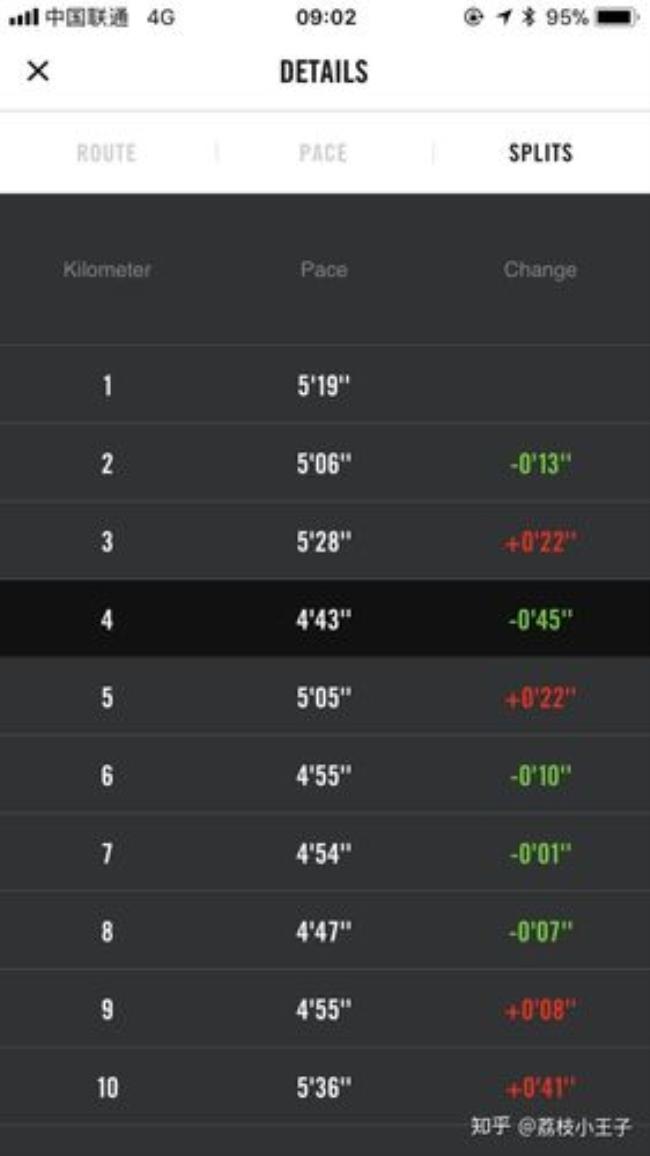650x1156 pixels.
Task: Select kilometer 8 row with 4'47'' pace
Action: 325,930
